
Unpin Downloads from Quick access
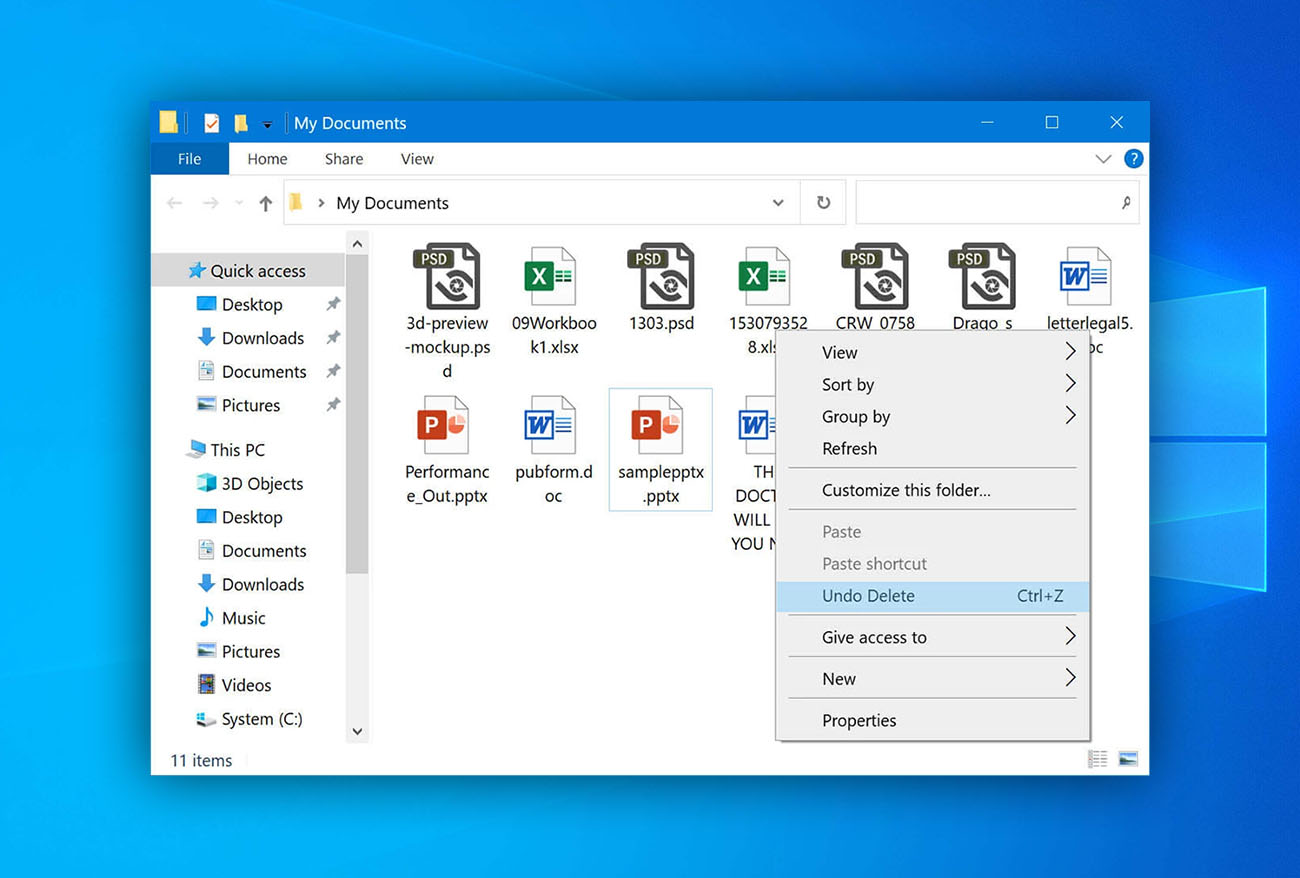332,338
